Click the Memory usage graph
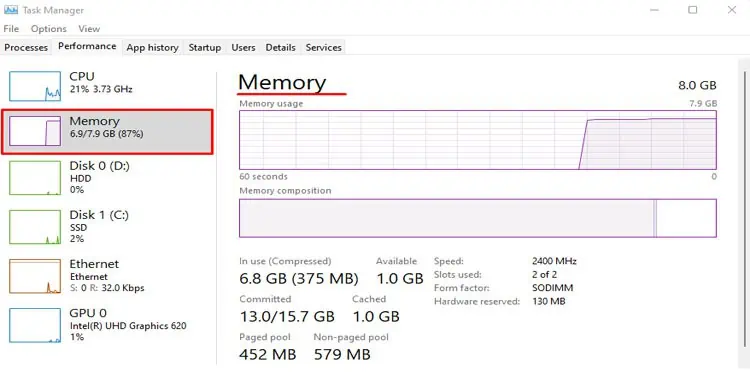Screen dimensions: 750x375 (477, 140)
